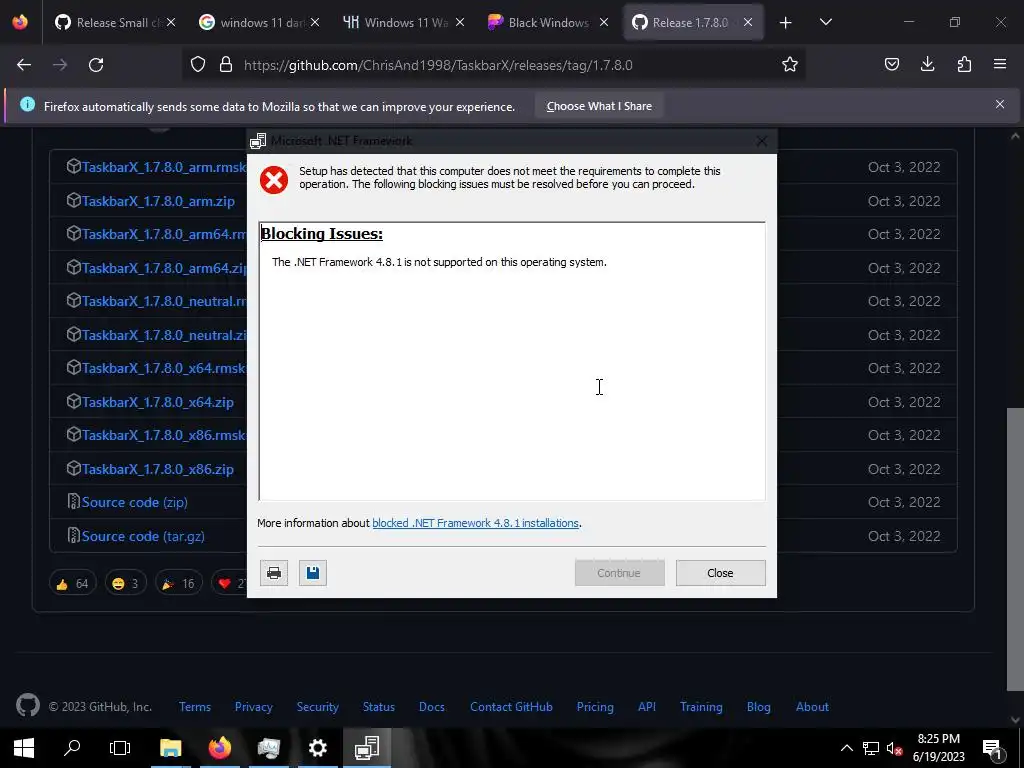Reload the current GitHub page

click(x=96, y=65)
